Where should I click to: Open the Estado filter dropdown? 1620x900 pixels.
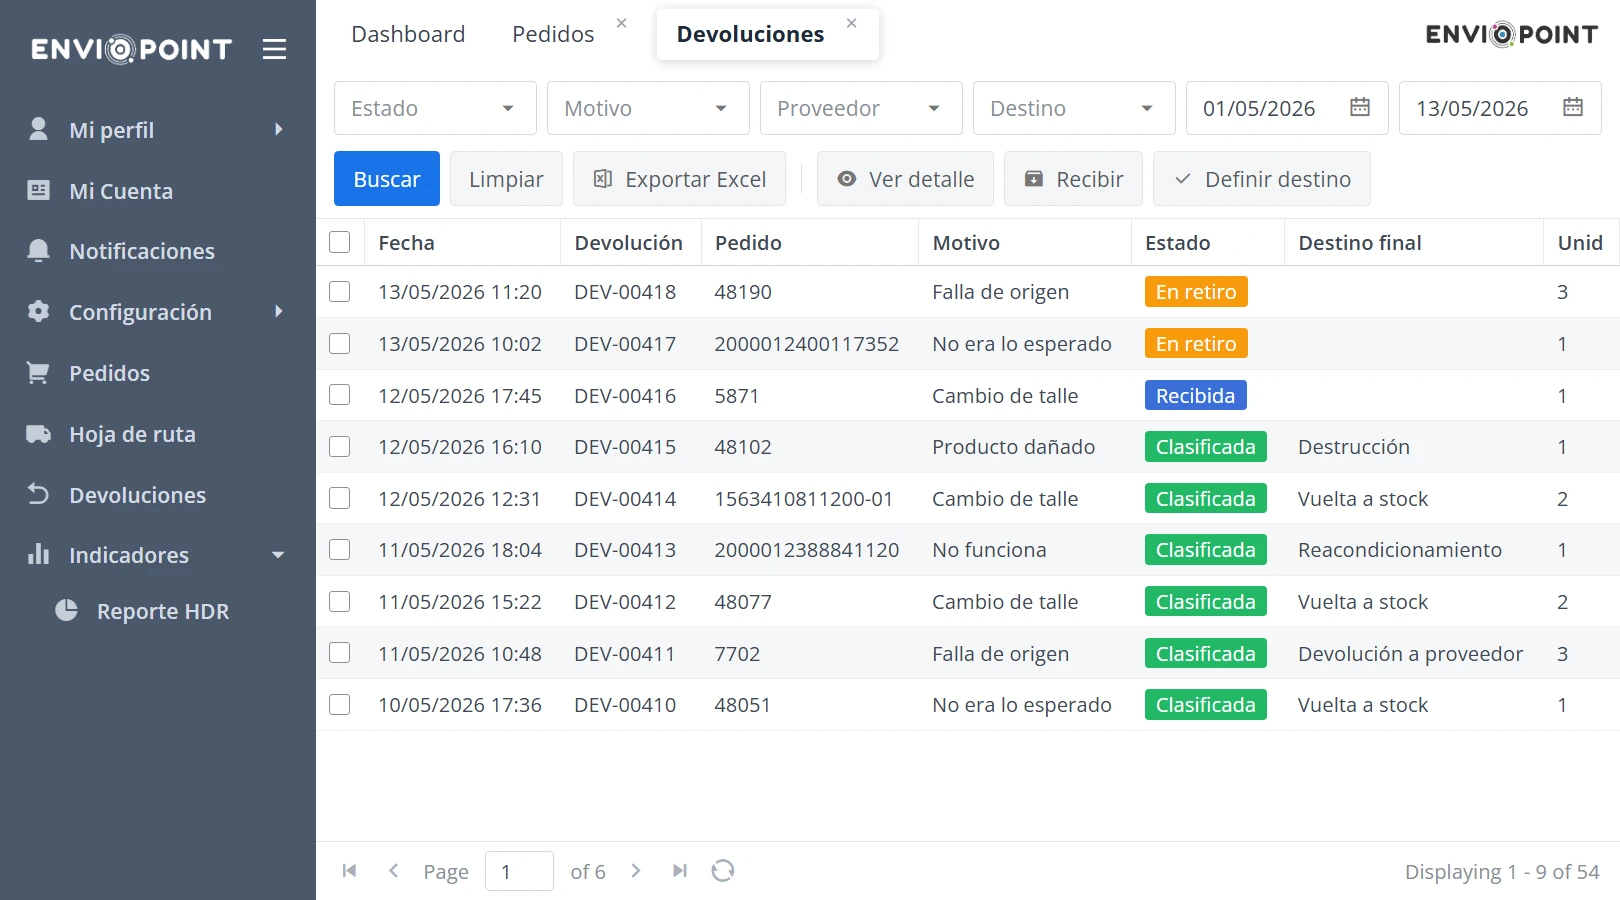point(435,108)
